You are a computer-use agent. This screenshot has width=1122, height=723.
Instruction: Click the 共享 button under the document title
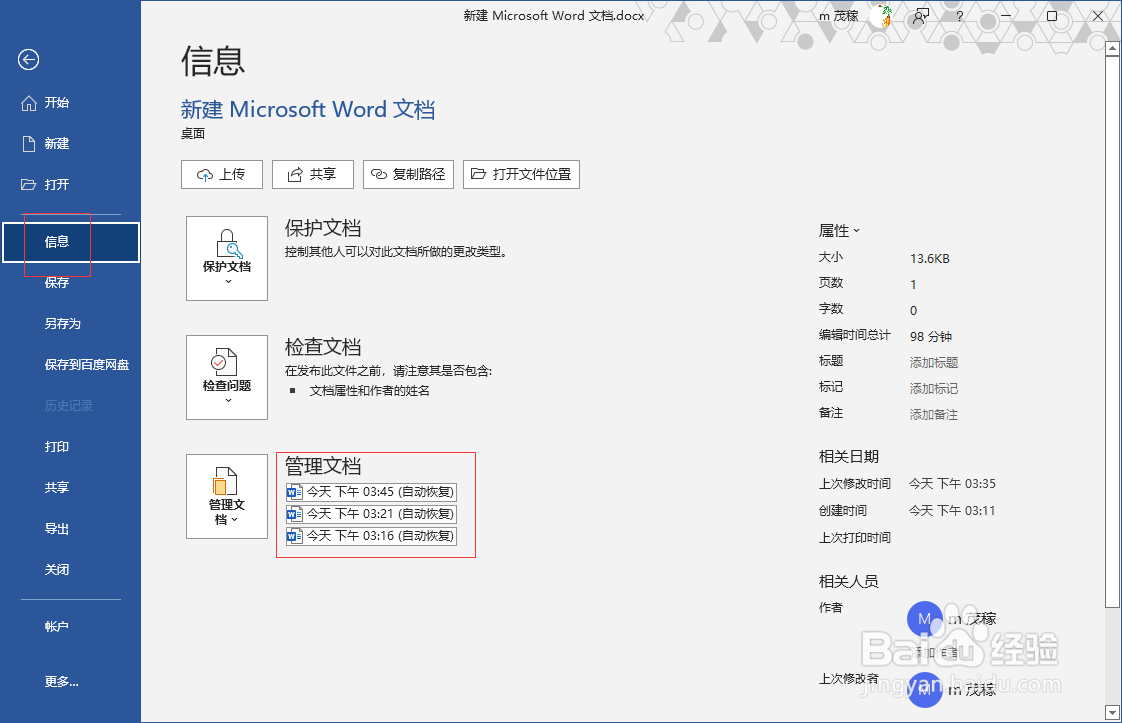click(313, 175)
